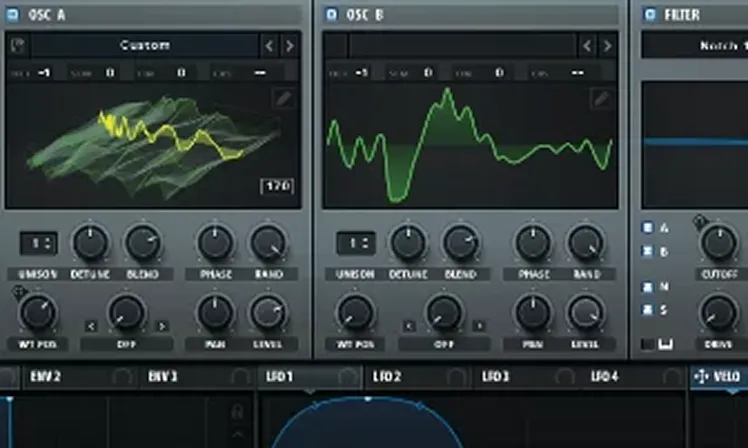Click the OSC A waveform view icon
Screen dimensions: 748x448
click(17, 45)
